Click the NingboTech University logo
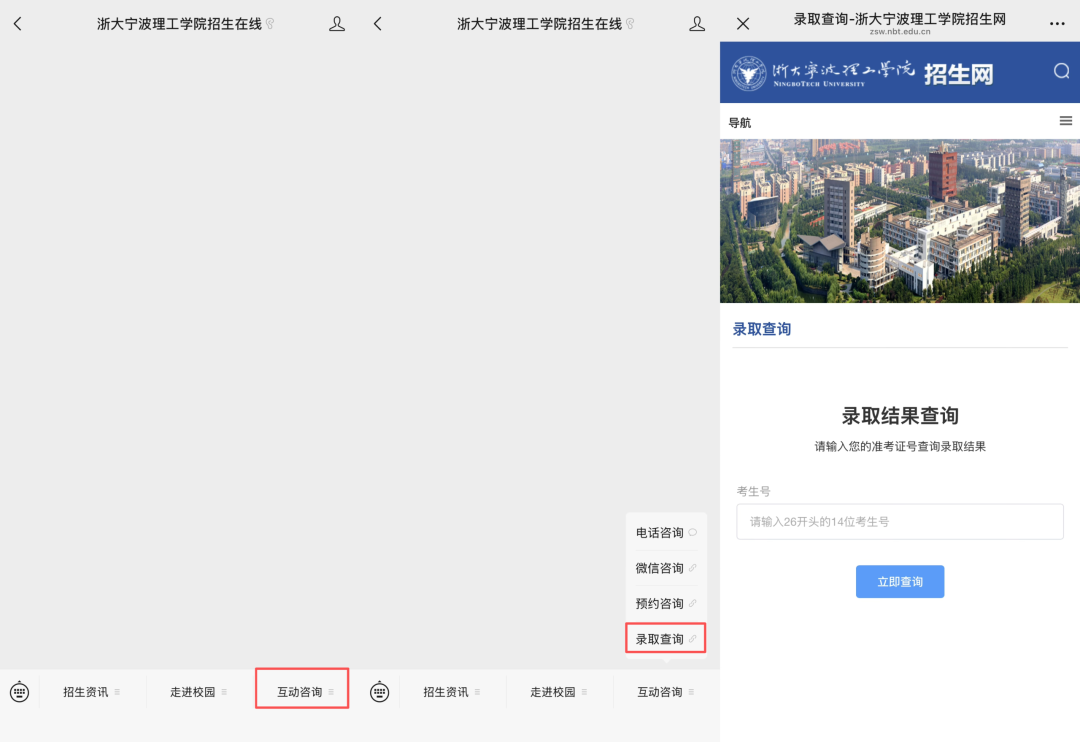Image resolution: width=1080 pixels, height=742 pixels. coord(823,73)
